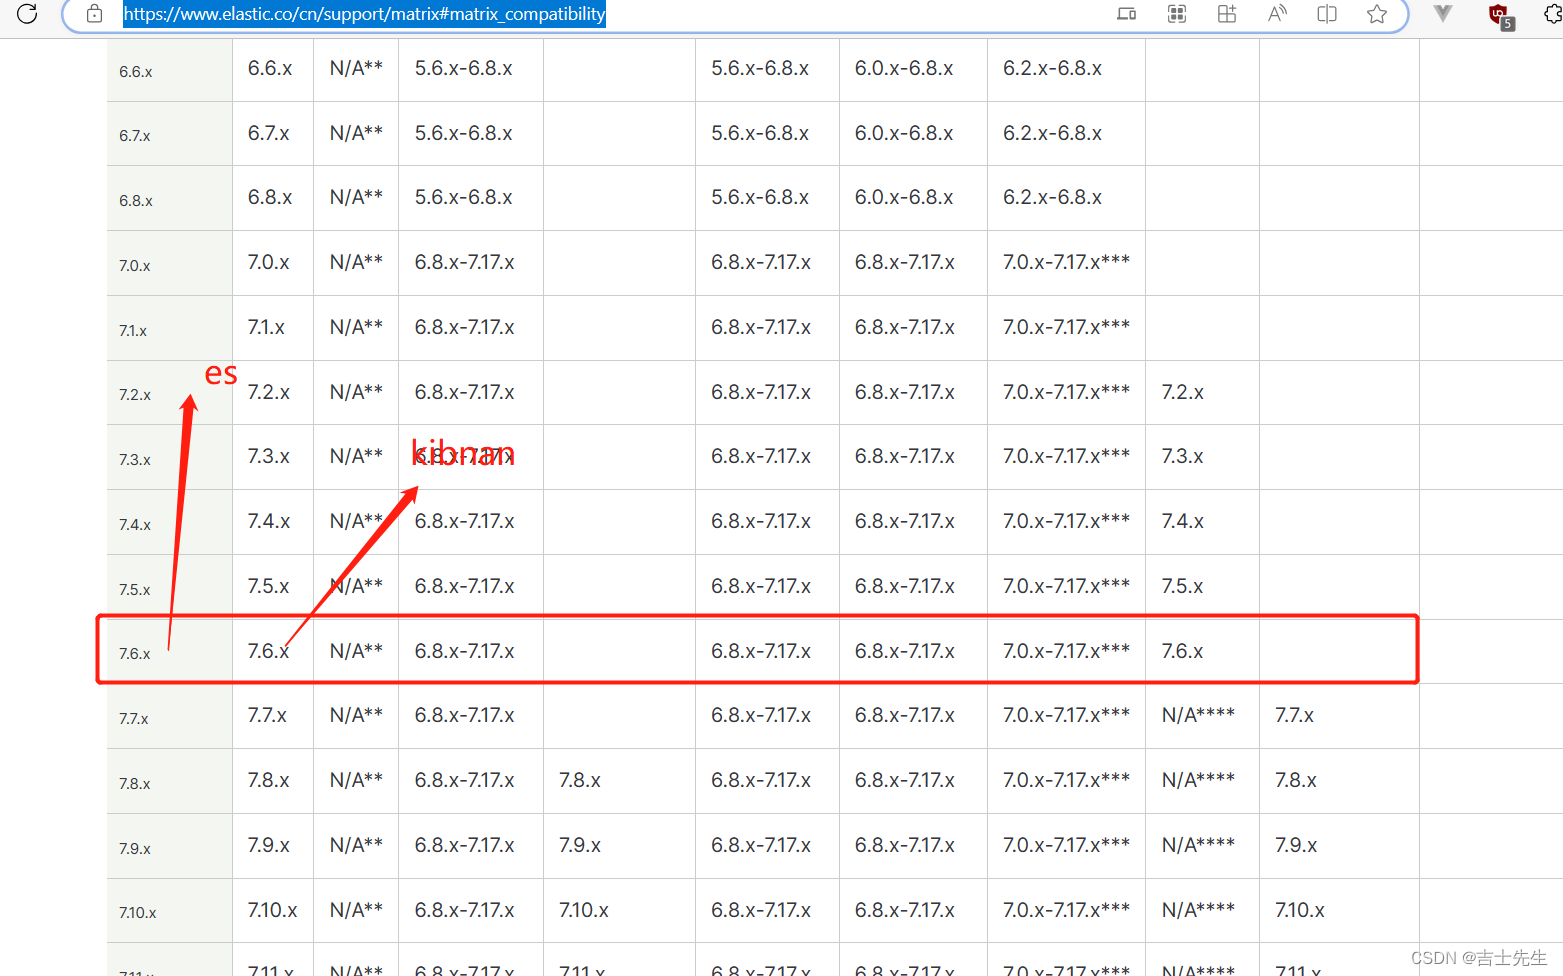Click the 7.1.x row header label
Viewport: 1563px width, 976px height.
pyautogui.click(x=133, y=331)
